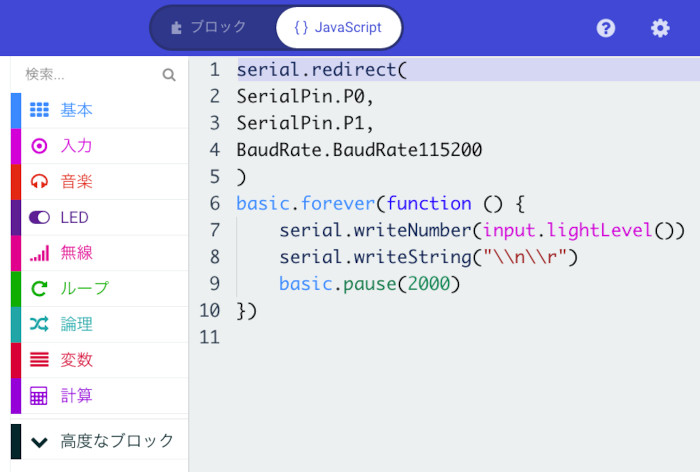700x472 pixels.
Task: Click the LED toggle-shaped icon
Action: coord(39,217)
